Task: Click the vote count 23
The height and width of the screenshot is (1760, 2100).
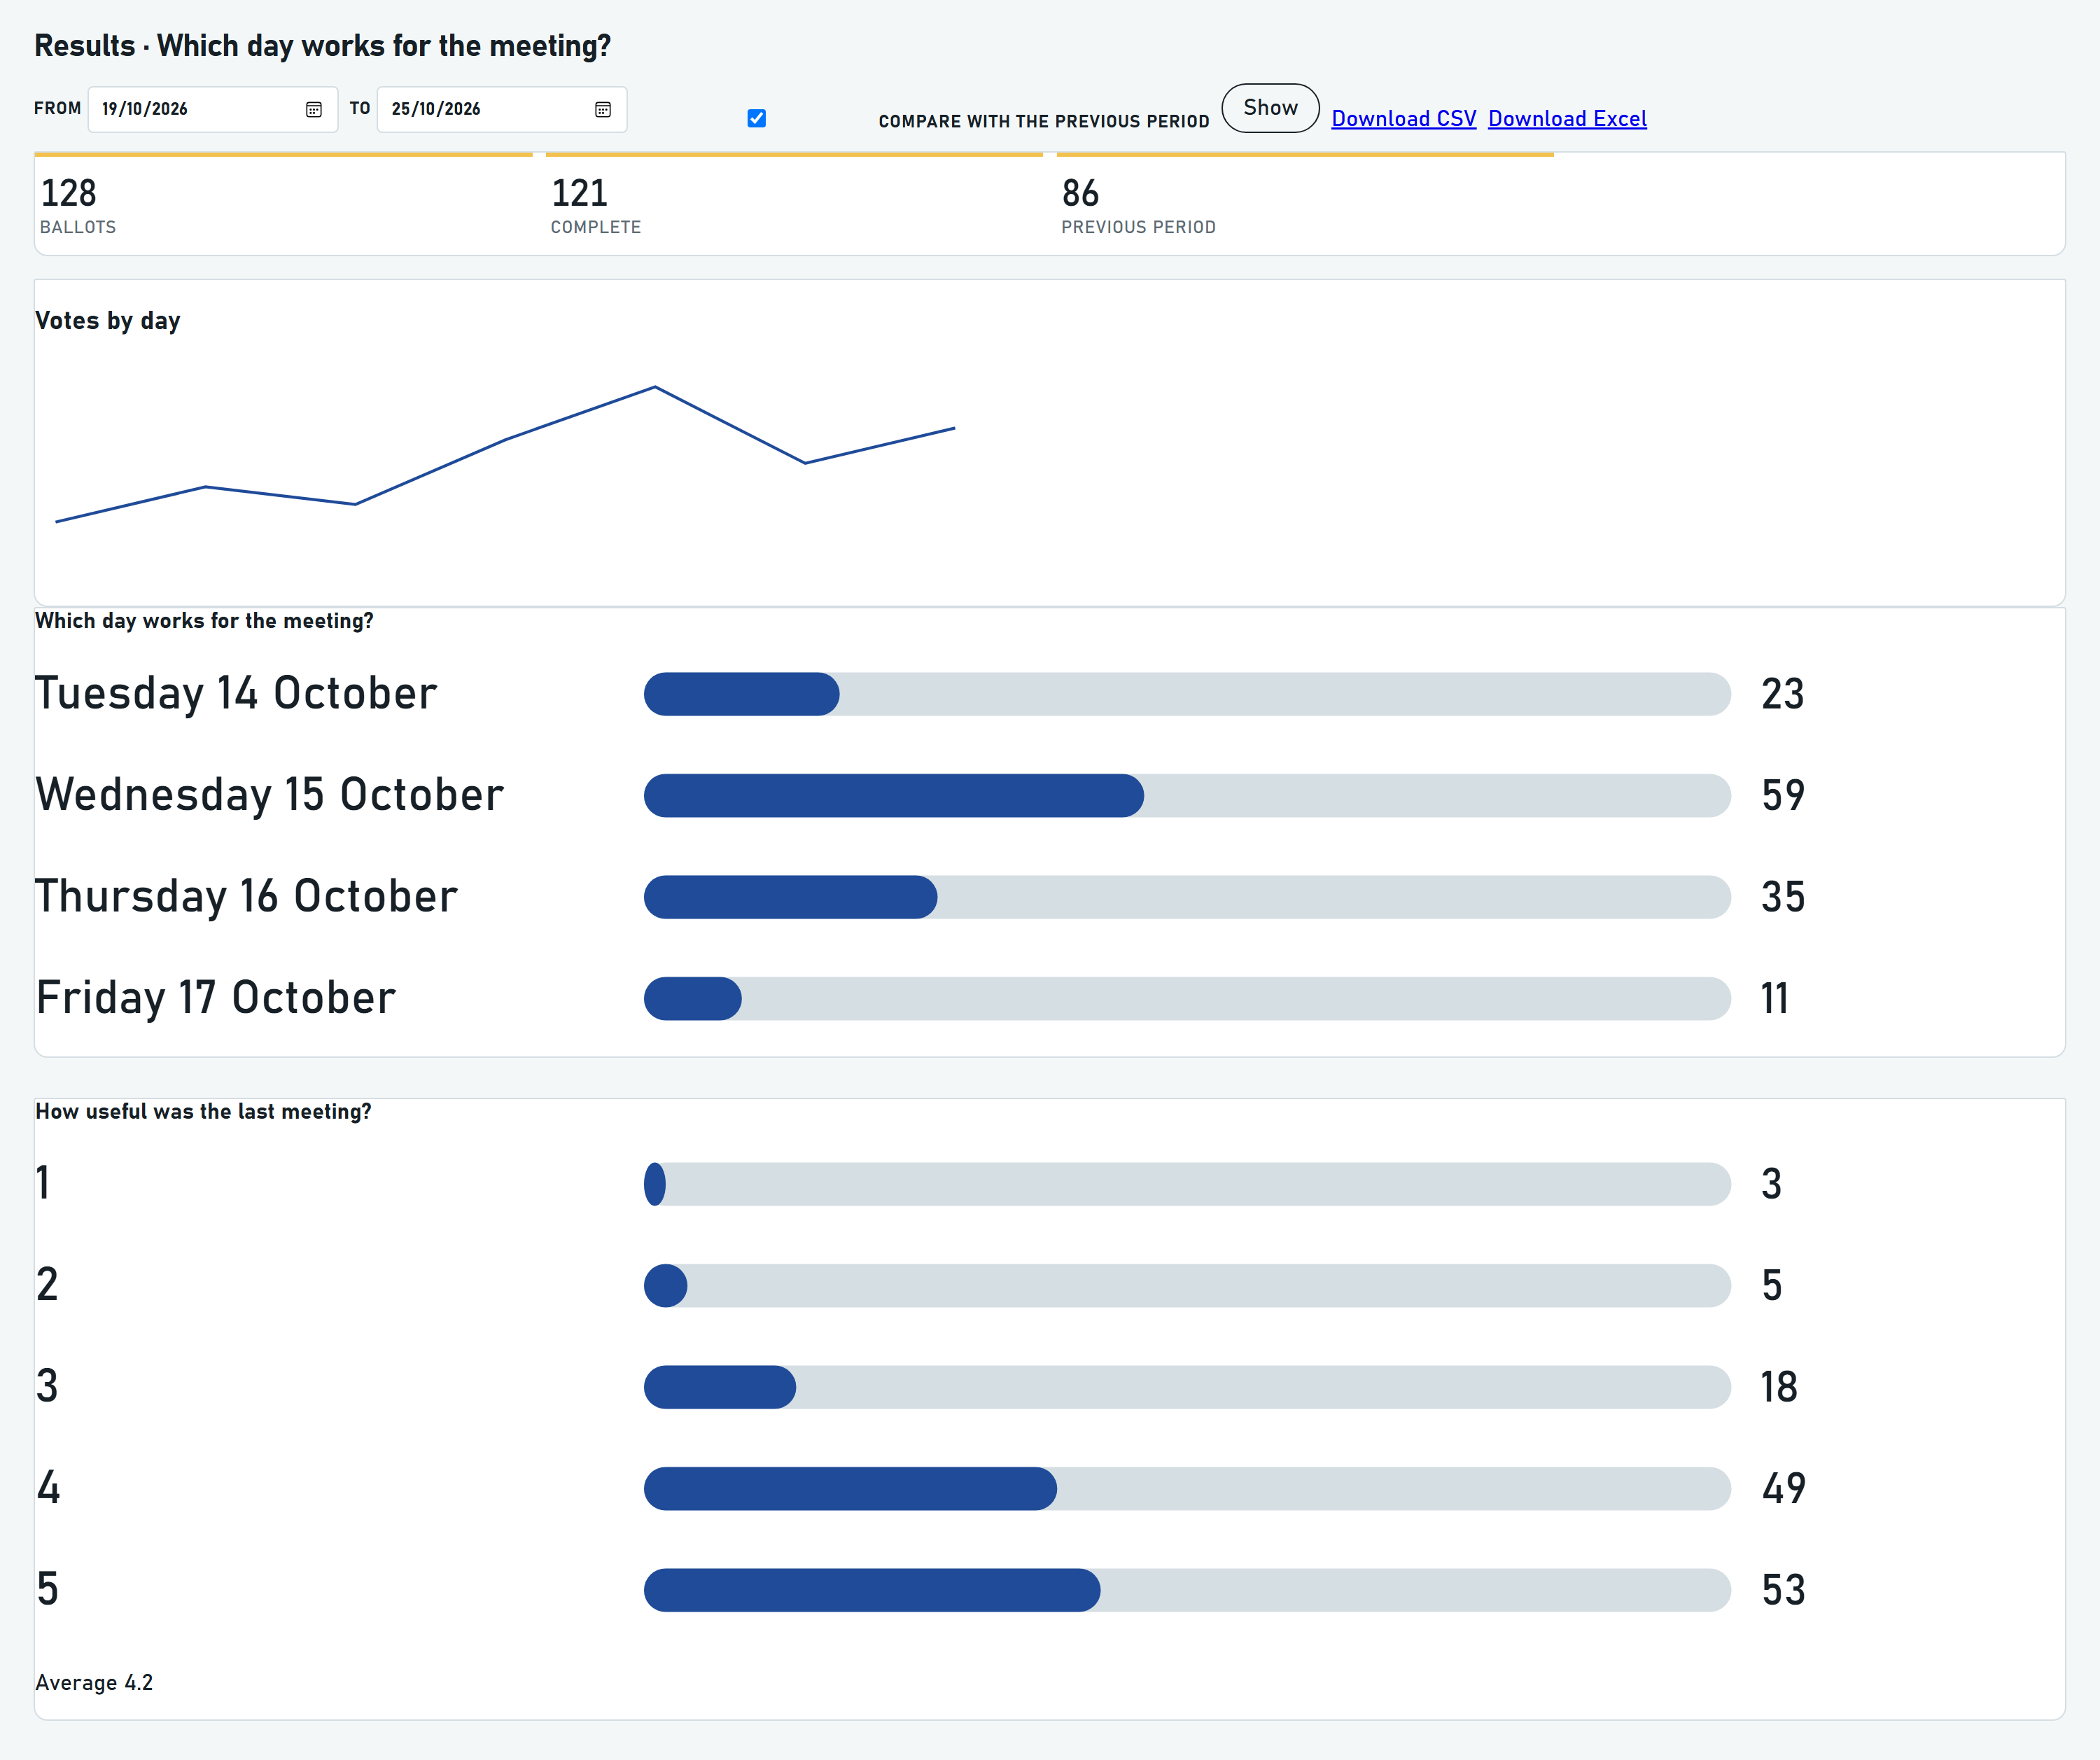Action: (x=1783, y=694)
